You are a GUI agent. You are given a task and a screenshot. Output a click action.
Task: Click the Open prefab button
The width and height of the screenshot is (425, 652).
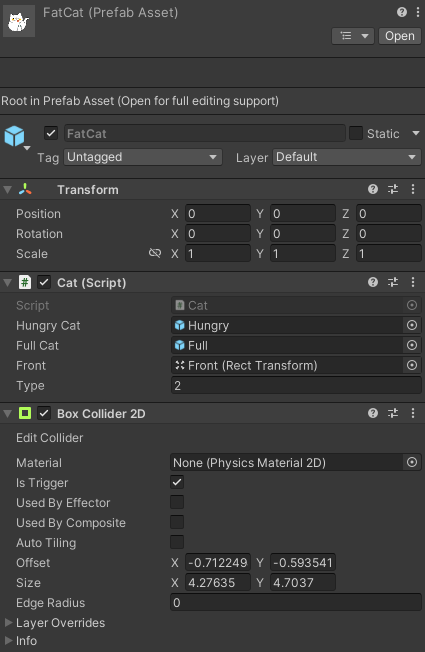(x=400, y=36)
